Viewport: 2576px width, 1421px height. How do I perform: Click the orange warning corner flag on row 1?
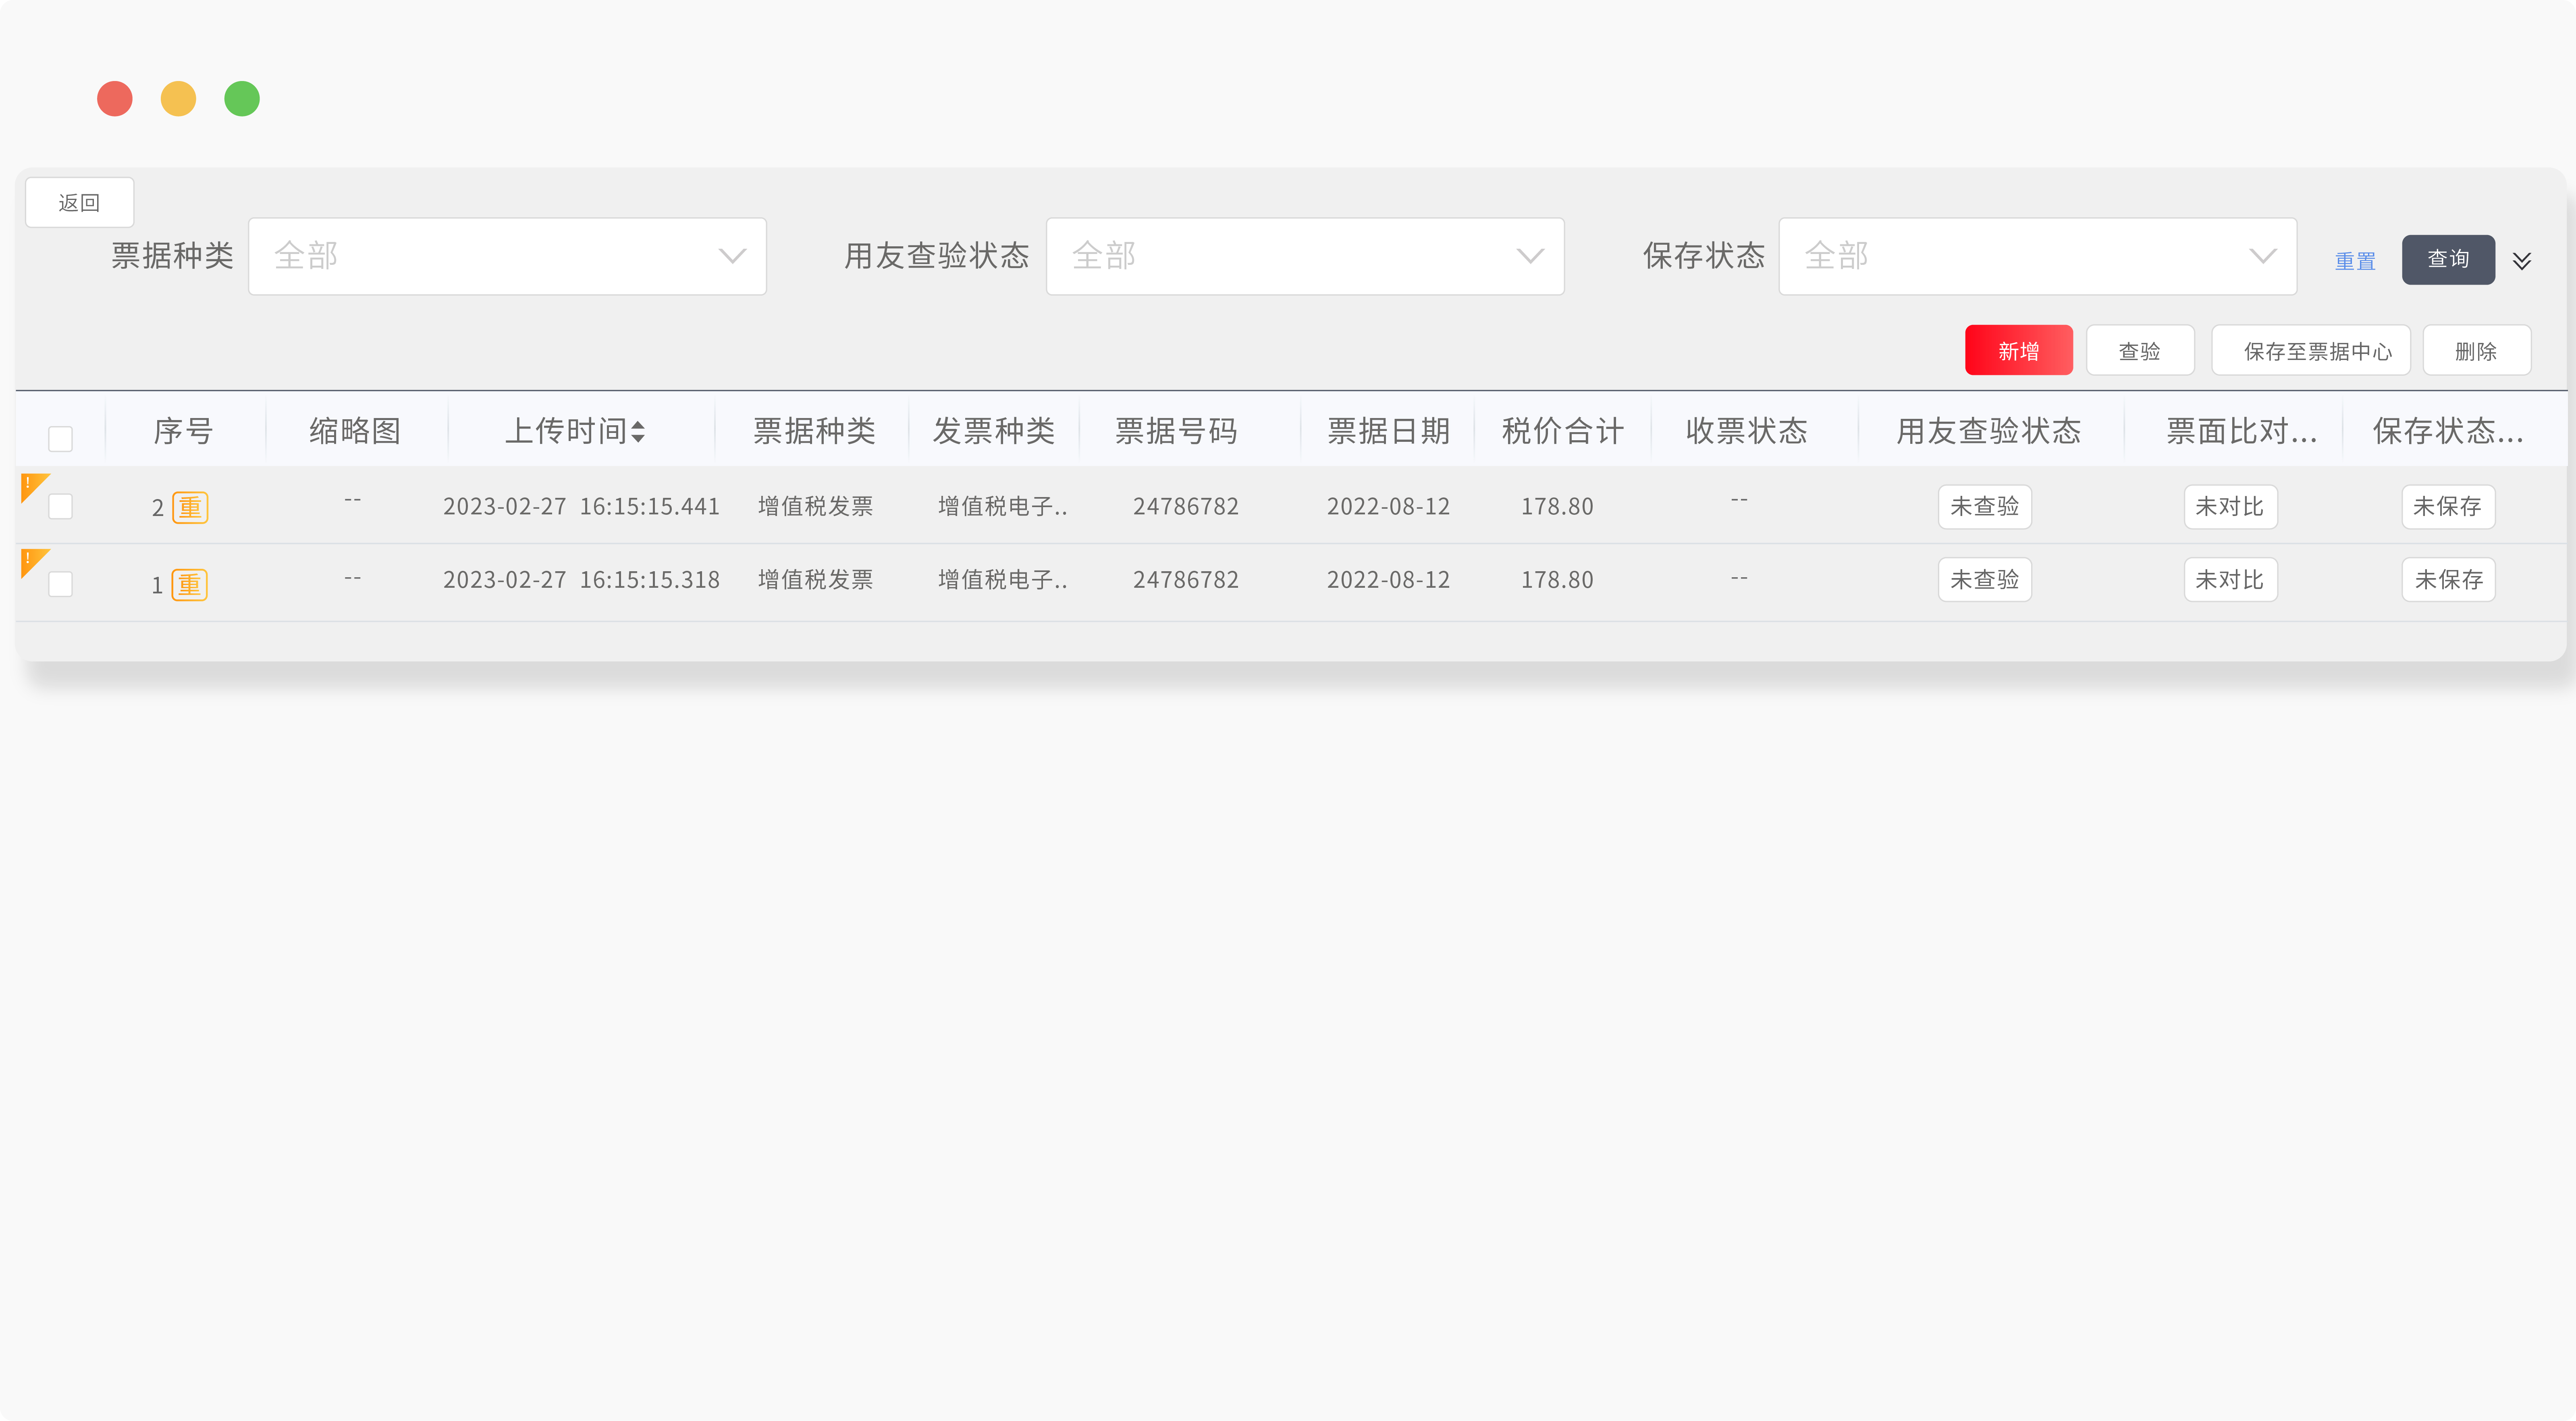pos(31,560)
